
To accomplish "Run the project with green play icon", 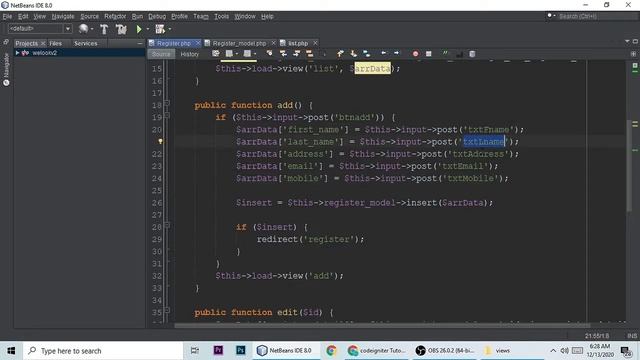I will 139,29.
